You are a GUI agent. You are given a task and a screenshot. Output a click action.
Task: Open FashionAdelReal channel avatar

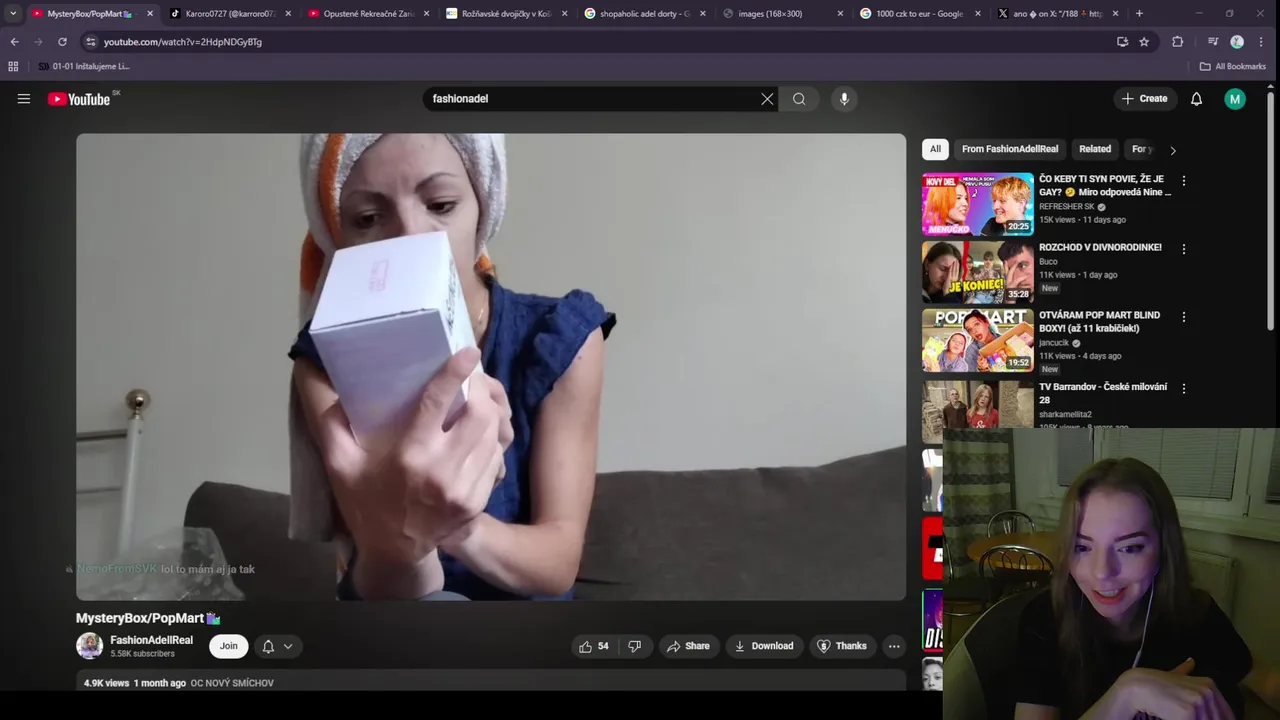(x=90, y=646)
